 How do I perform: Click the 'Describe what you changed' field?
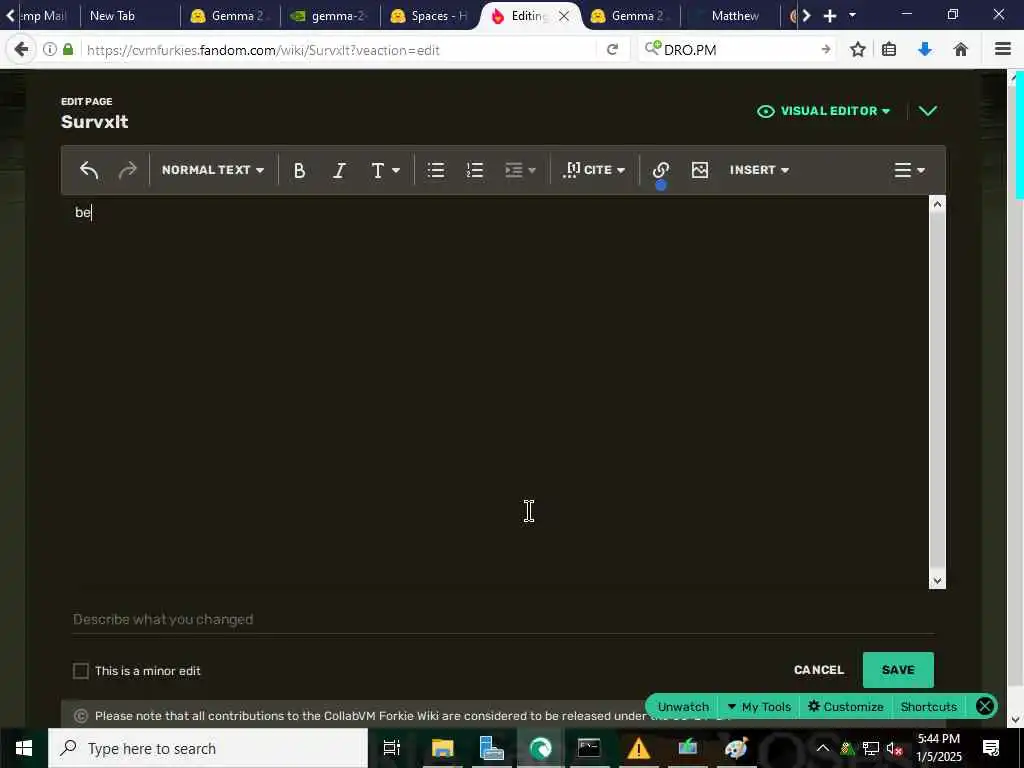coord(503,619)
